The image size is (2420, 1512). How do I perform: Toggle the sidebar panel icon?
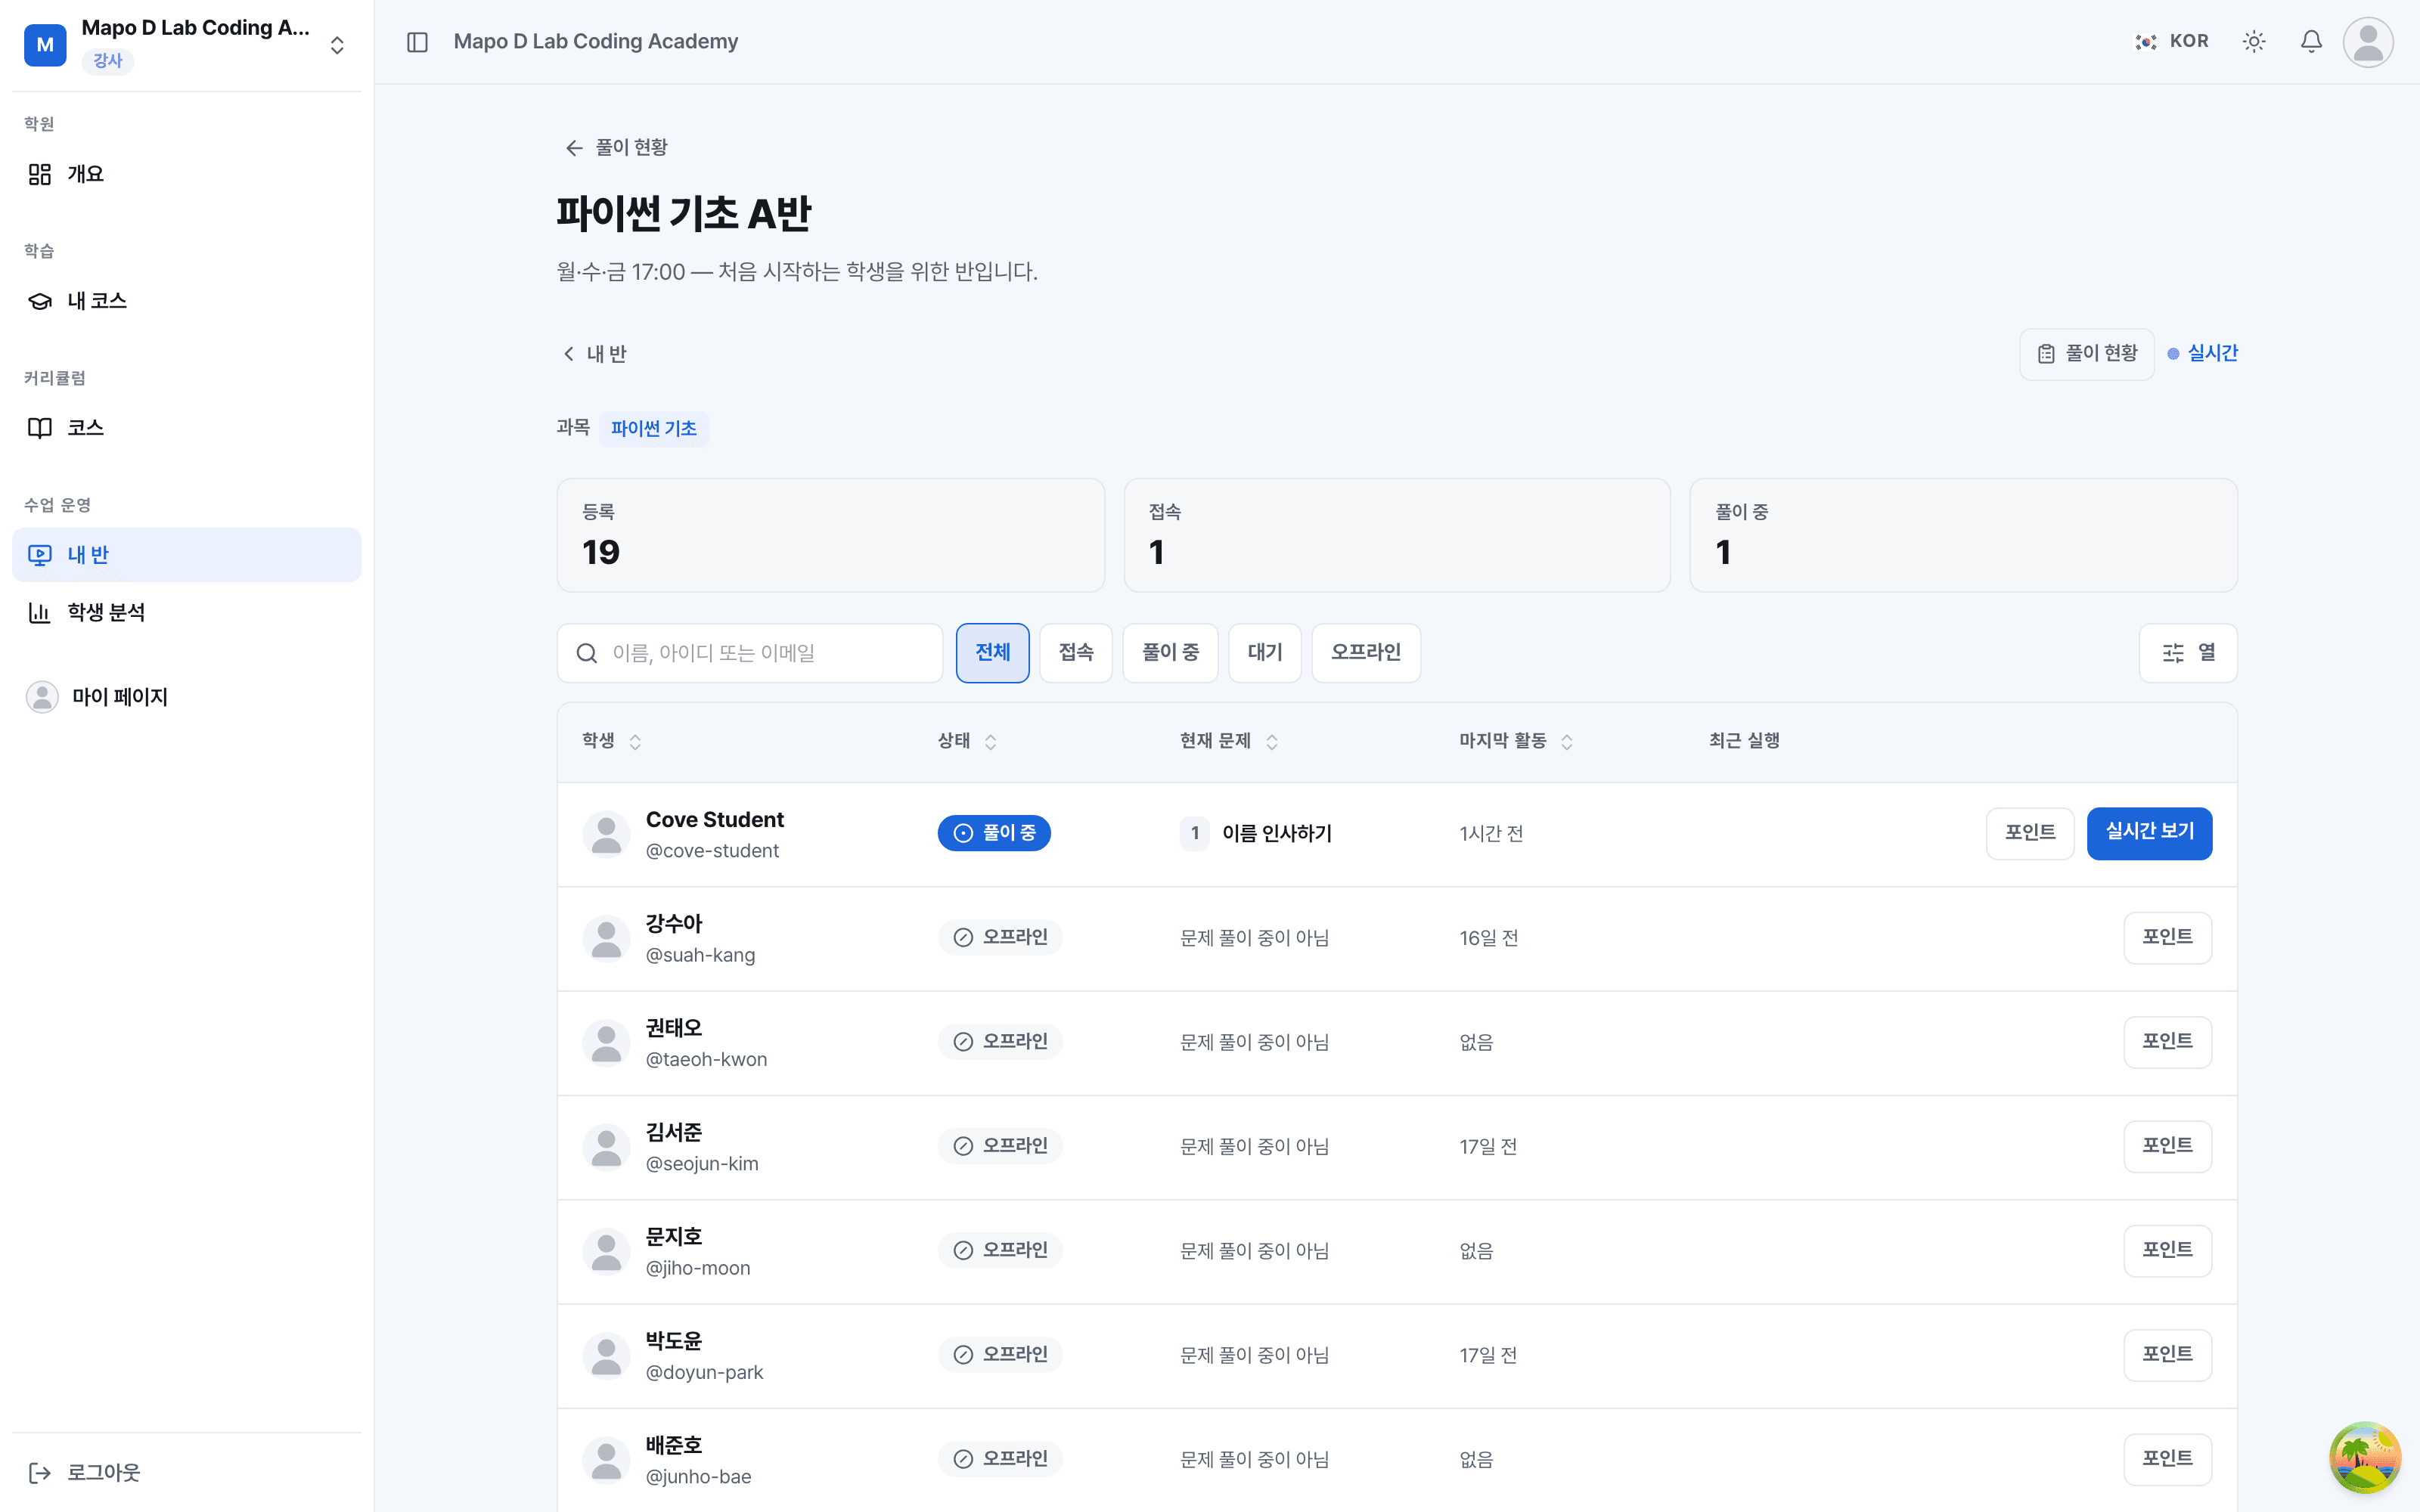tap(417, 42)
